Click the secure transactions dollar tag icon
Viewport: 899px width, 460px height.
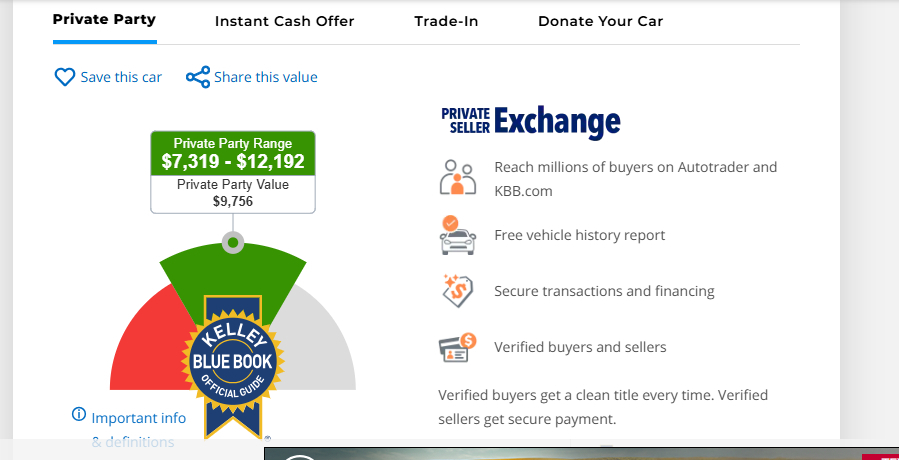tap(458, 291)
